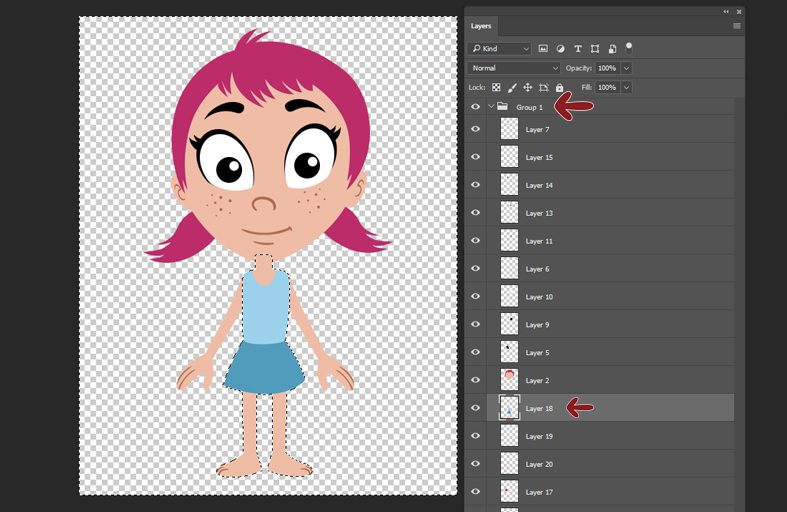Click the pixel layer filter icon
Image resolution: width=787 pixels, height=512 pixels.
pos(543,48)
